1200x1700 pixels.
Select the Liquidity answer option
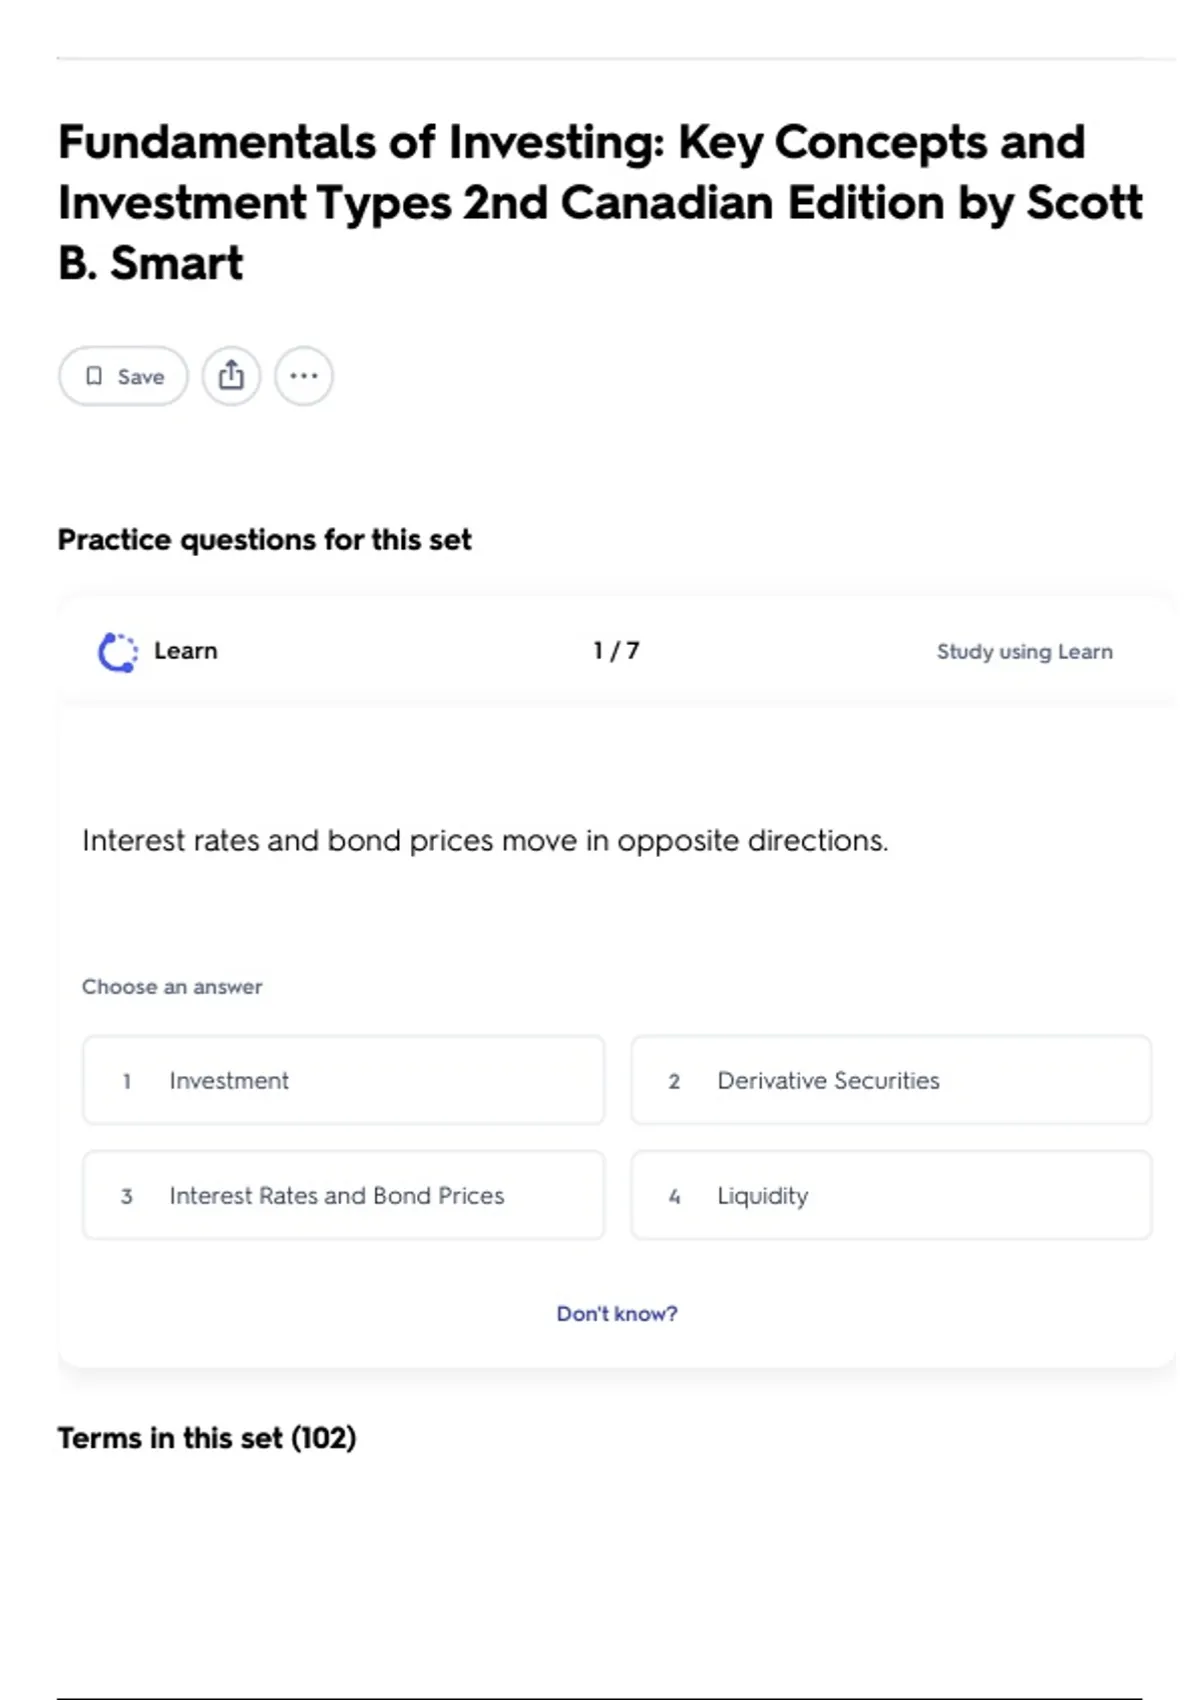(x=890, y=1195)
